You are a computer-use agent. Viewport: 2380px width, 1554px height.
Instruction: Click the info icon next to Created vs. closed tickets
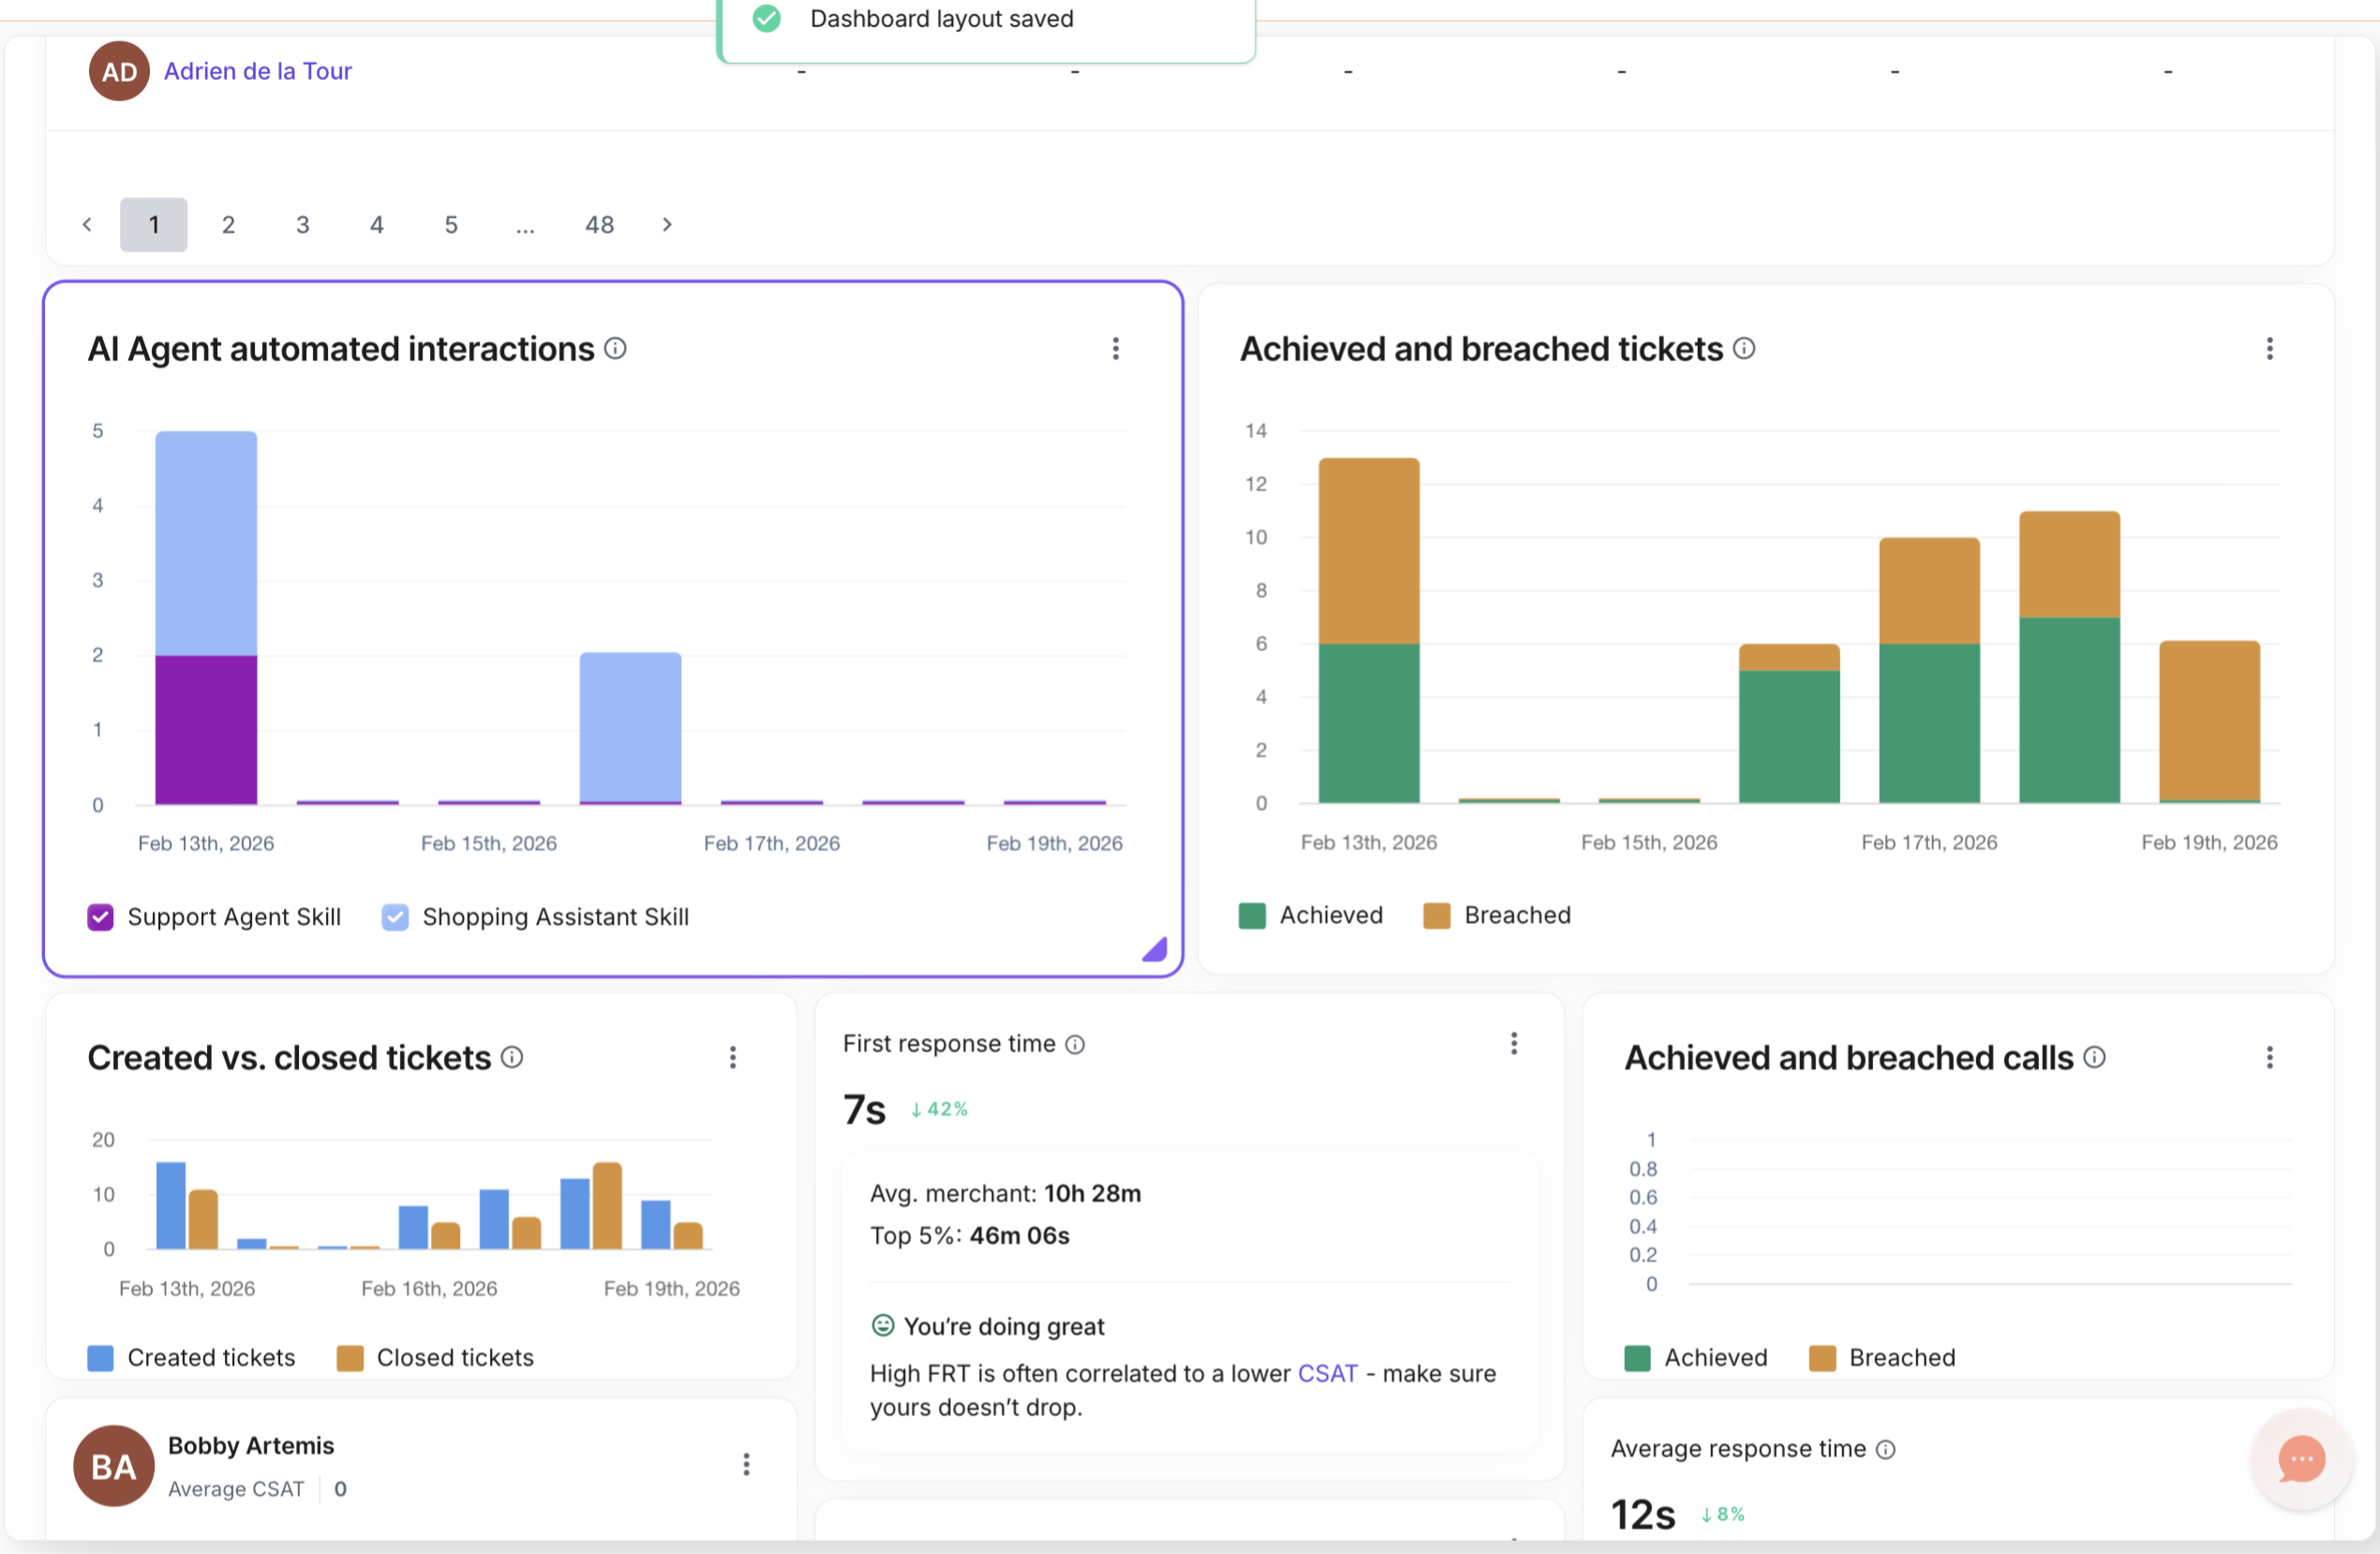512,1057
